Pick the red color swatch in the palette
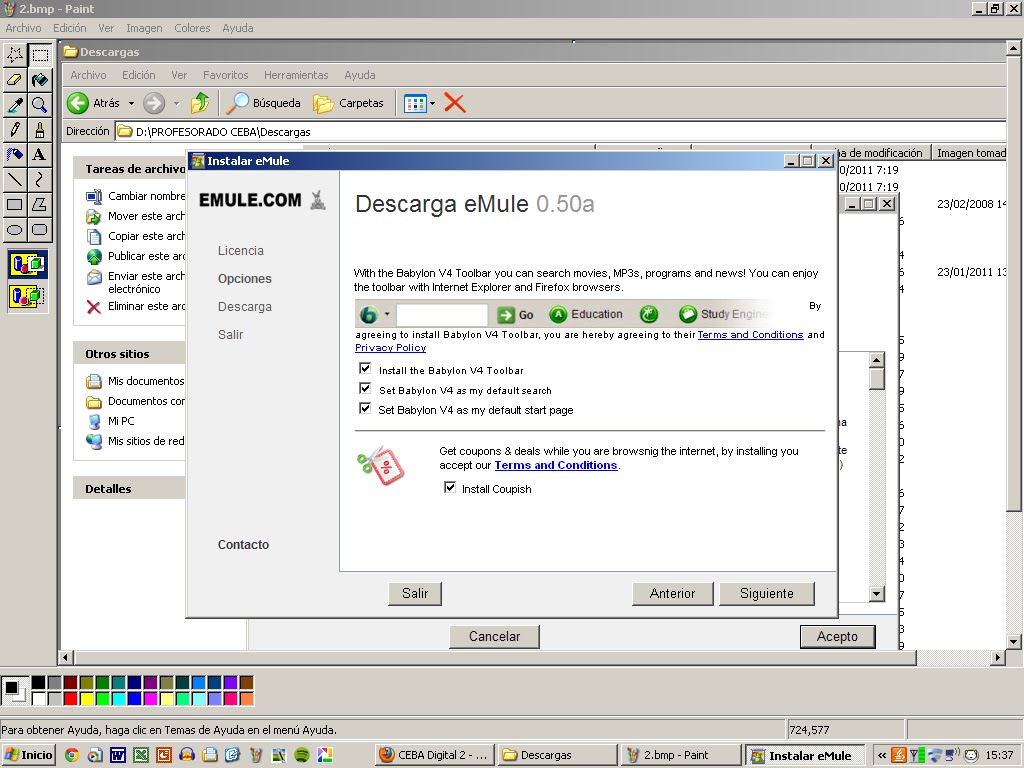Screen dimensions: 1024x768 click(71, 698)
